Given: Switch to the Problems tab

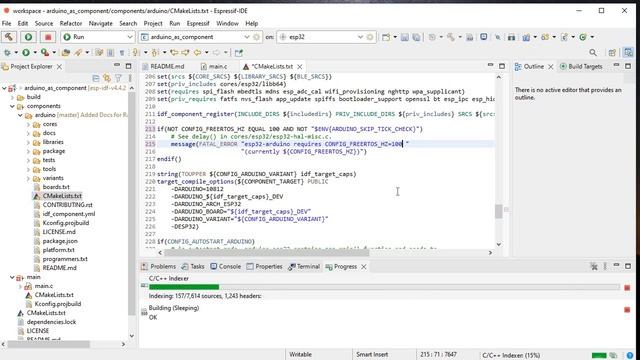Looking at the screenshot, I should [x=158, y=267].
